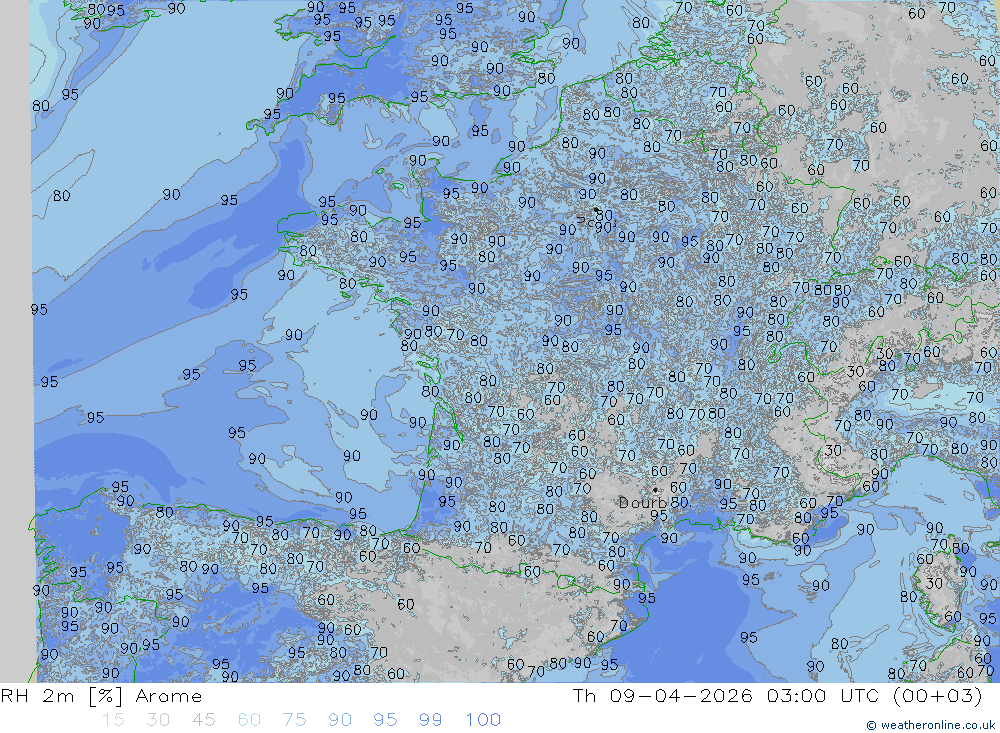Select the legend value 45

[203, 720]
